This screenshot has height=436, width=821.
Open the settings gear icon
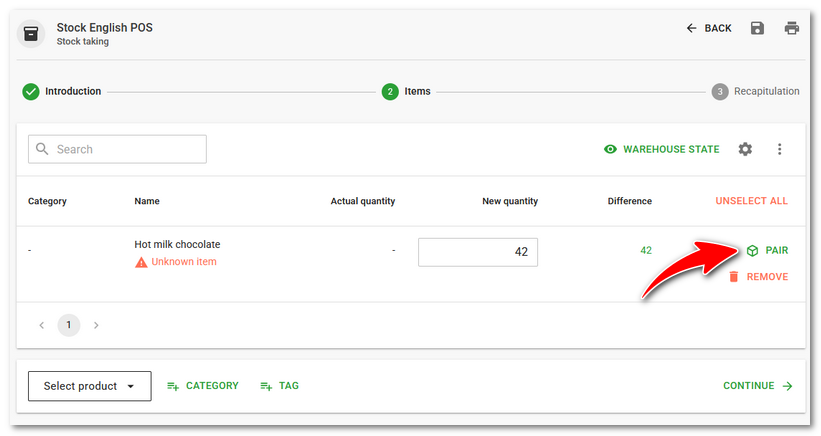coord(745,149)
